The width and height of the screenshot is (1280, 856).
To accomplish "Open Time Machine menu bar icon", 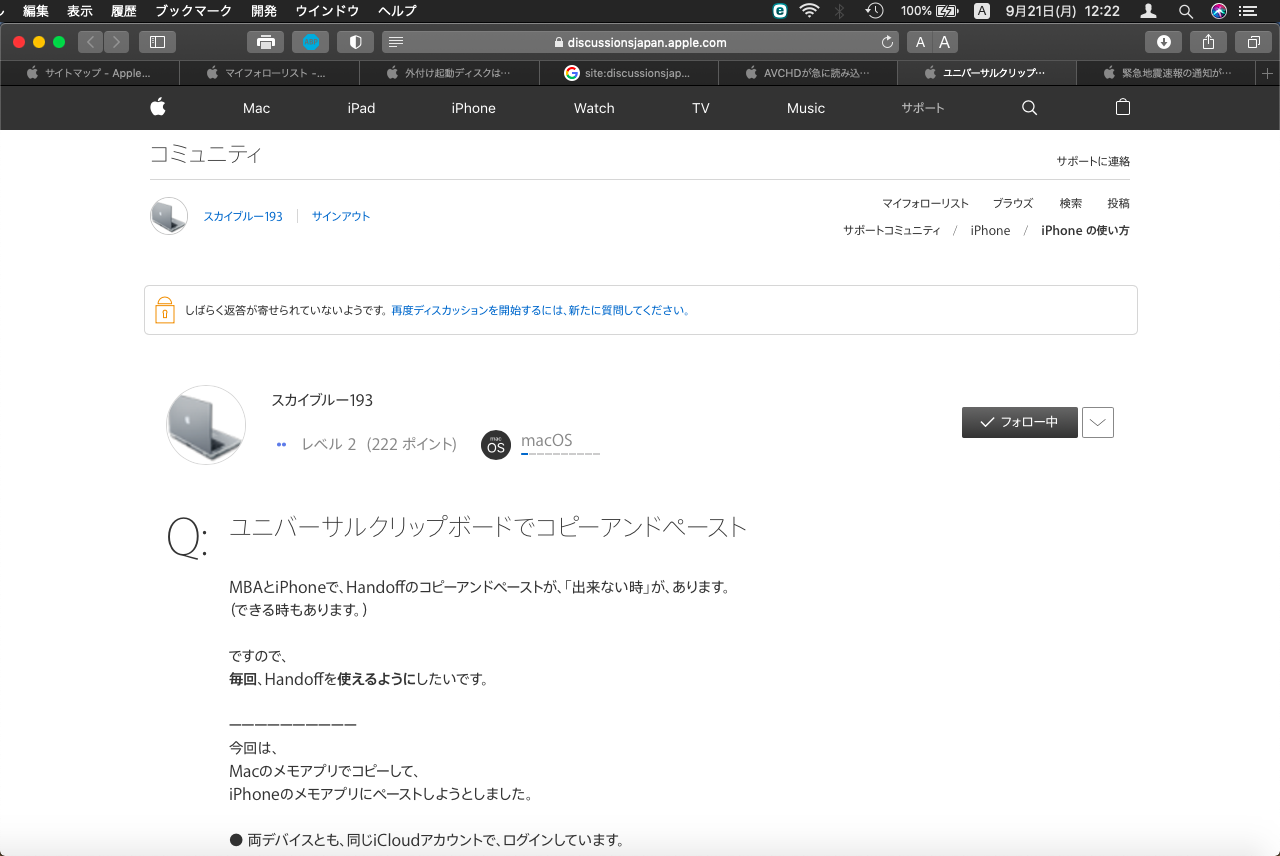I will tap(875, 11).
